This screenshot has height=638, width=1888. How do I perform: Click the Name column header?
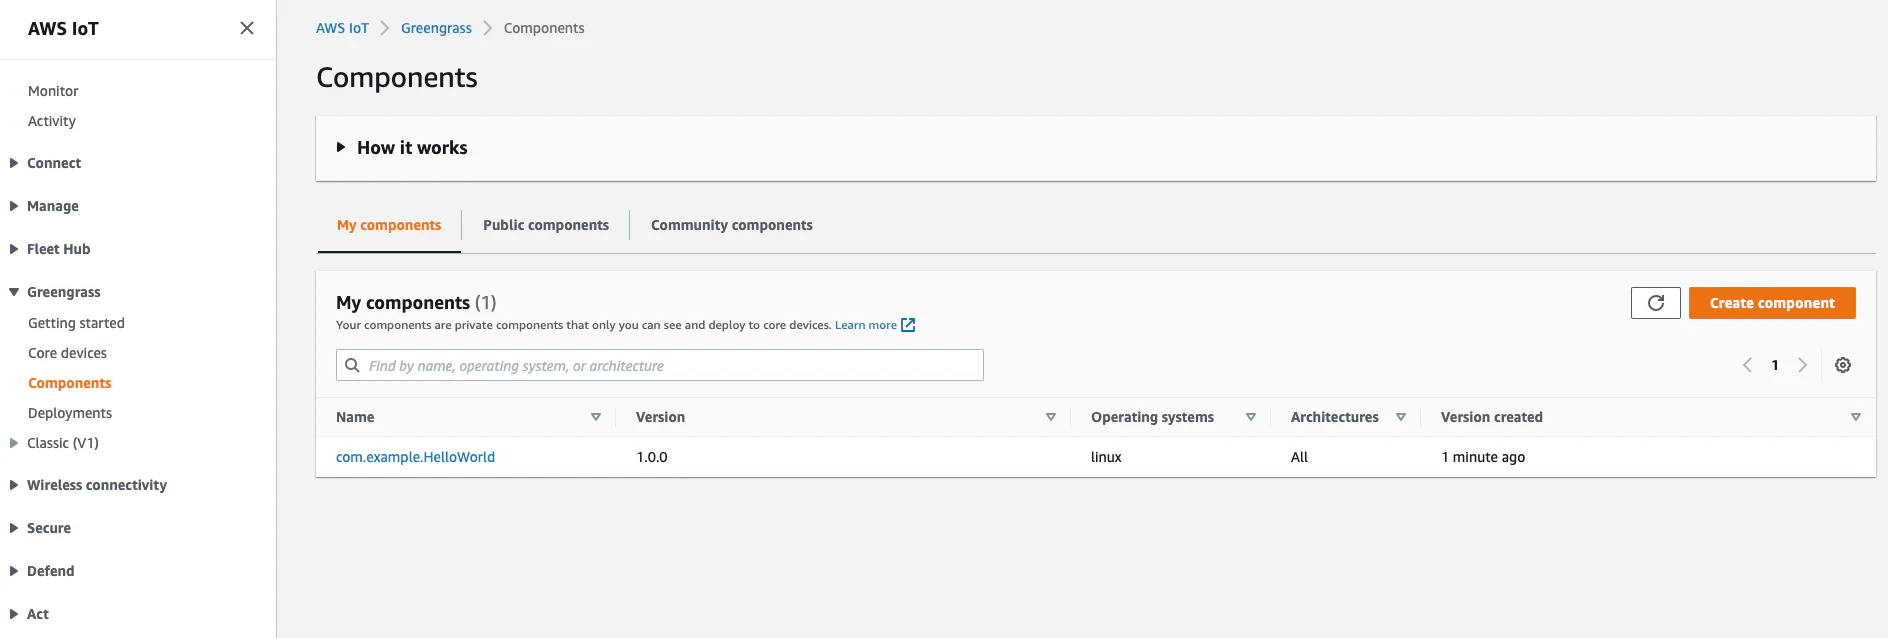355,417
